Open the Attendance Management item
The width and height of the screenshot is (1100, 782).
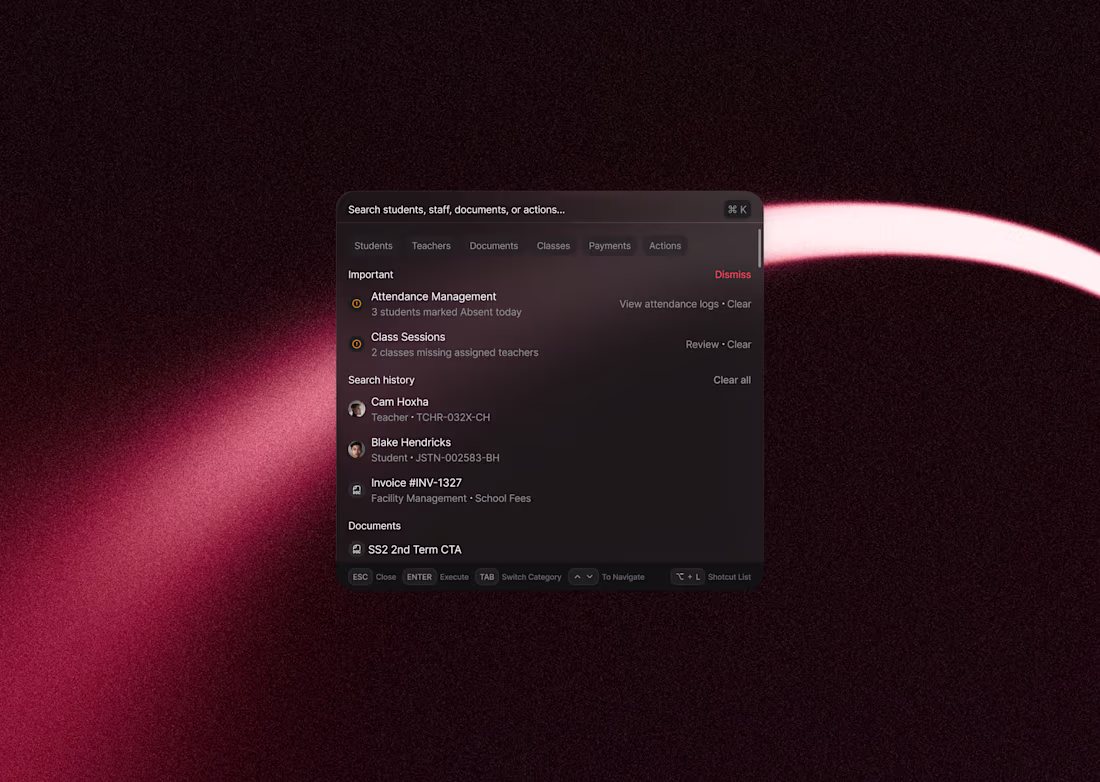click(x=549, y=304)
